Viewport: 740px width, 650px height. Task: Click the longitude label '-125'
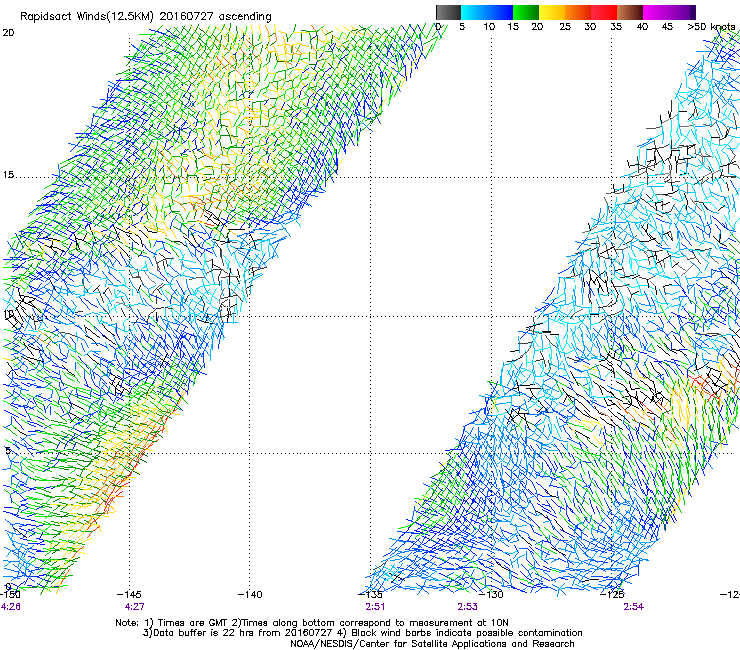click(x=612, y=595)
